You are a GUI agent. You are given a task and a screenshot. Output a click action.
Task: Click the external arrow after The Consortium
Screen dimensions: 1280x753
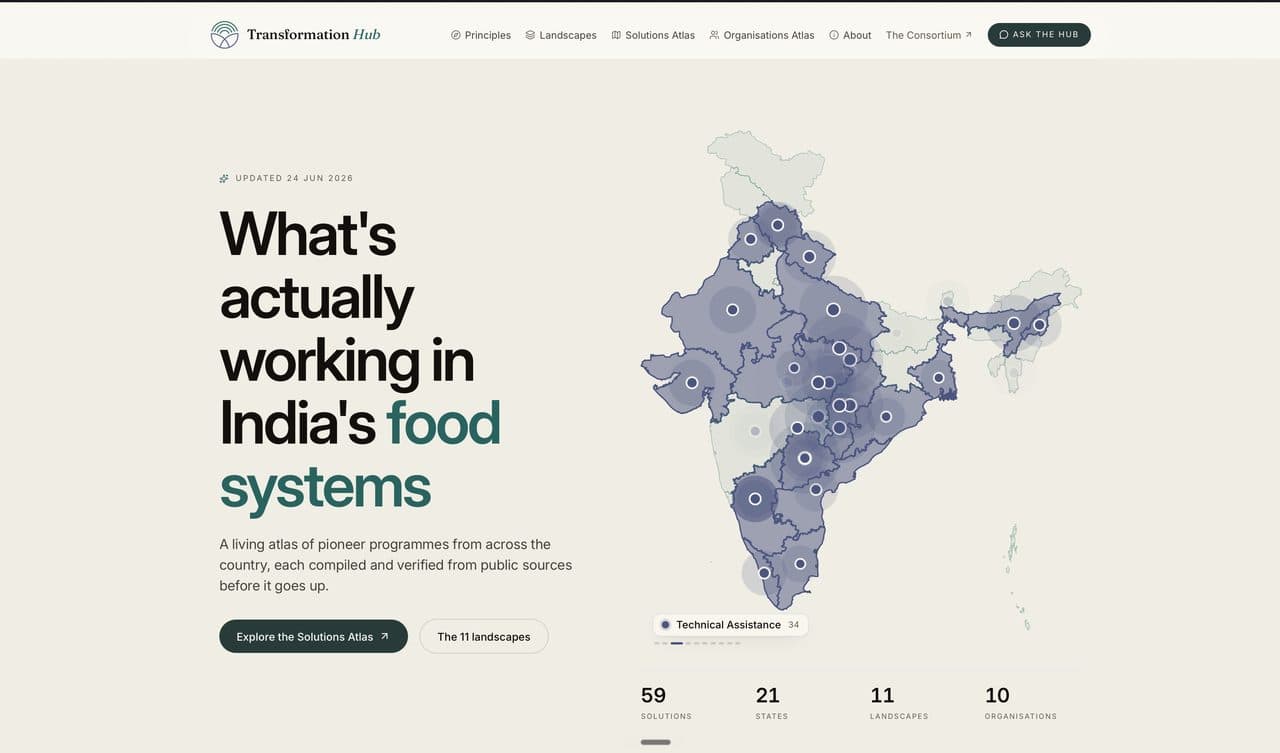tap(968, 34)
